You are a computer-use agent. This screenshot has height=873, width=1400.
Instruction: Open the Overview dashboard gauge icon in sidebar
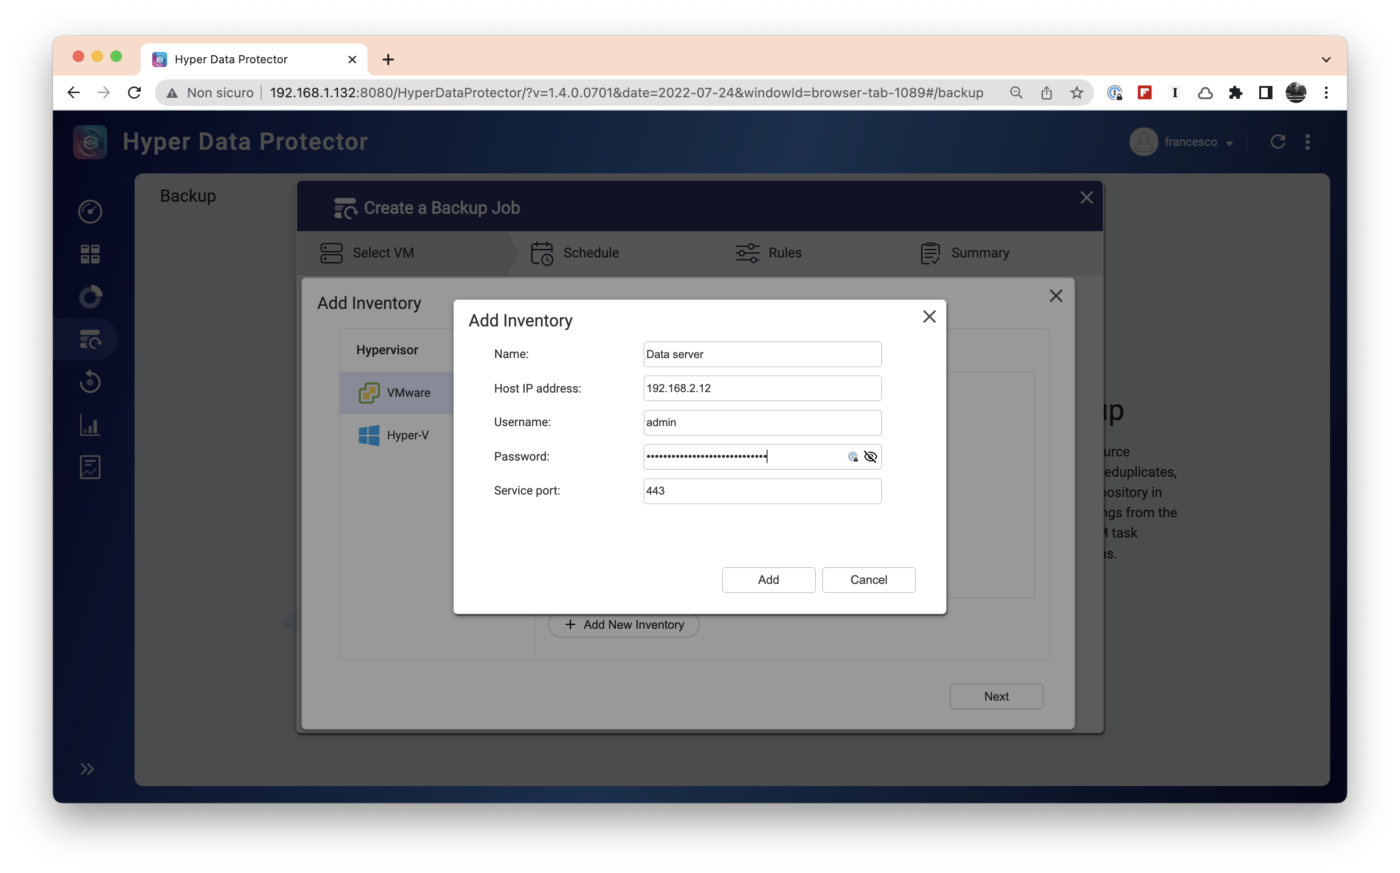pos(90,211)
